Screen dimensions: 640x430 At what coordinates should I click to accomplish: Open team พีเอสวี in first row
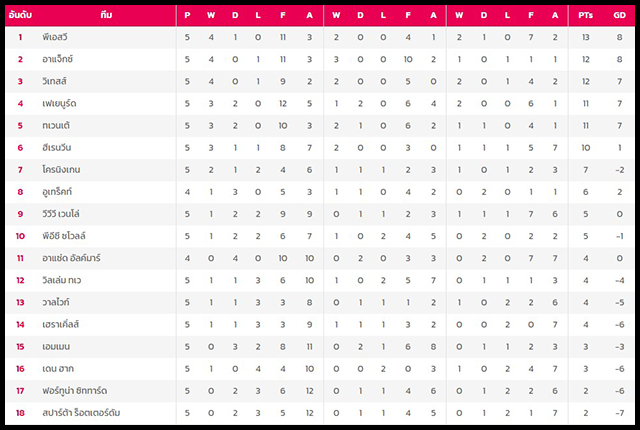(55, 37)
